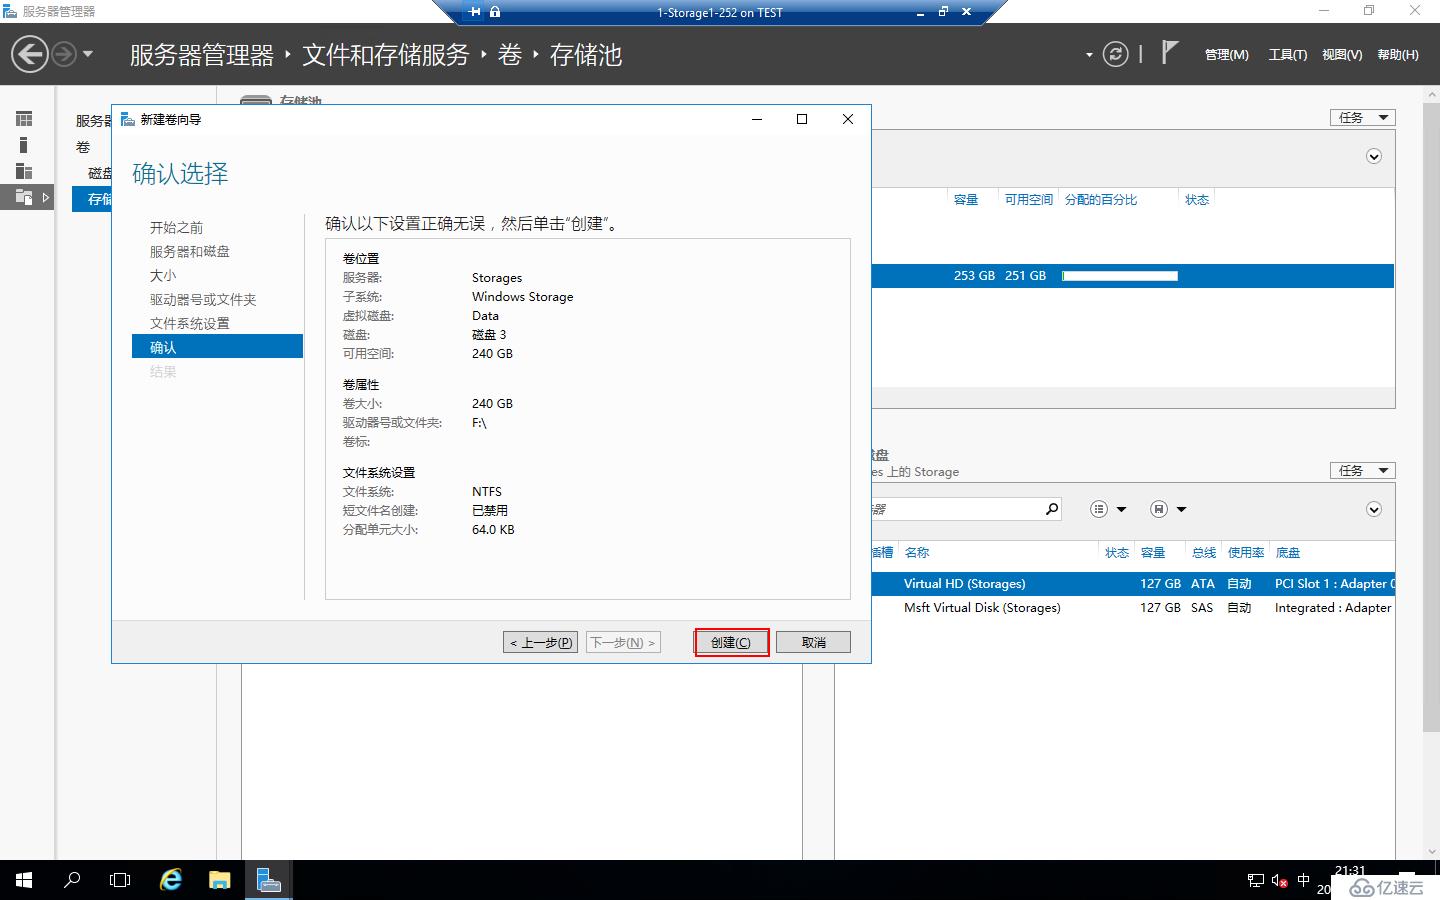Open the dropdown arrow before refresh icon
Image resolution: width=1440 pixels, height=900 pixels.
point(1089,55)
